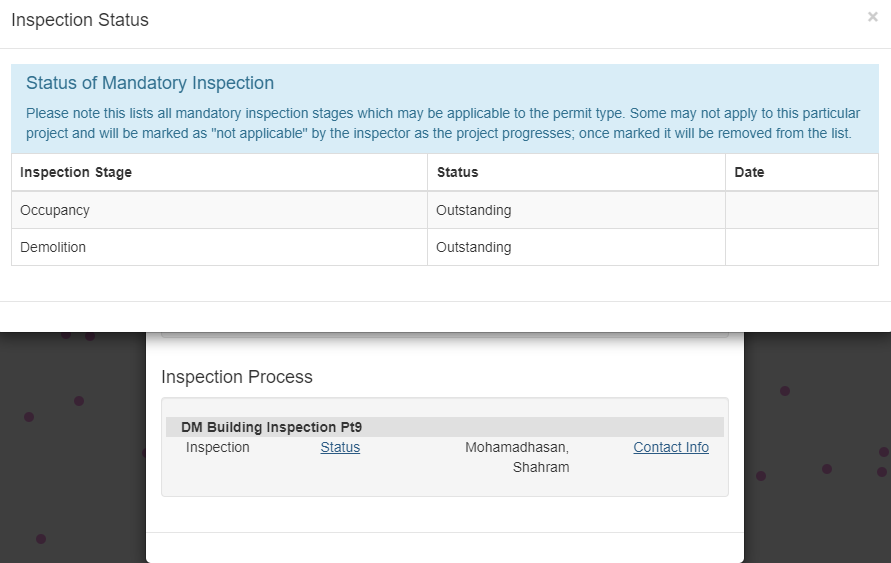Click the Date column header
891x563 pixels.
(x=749, y=172)
